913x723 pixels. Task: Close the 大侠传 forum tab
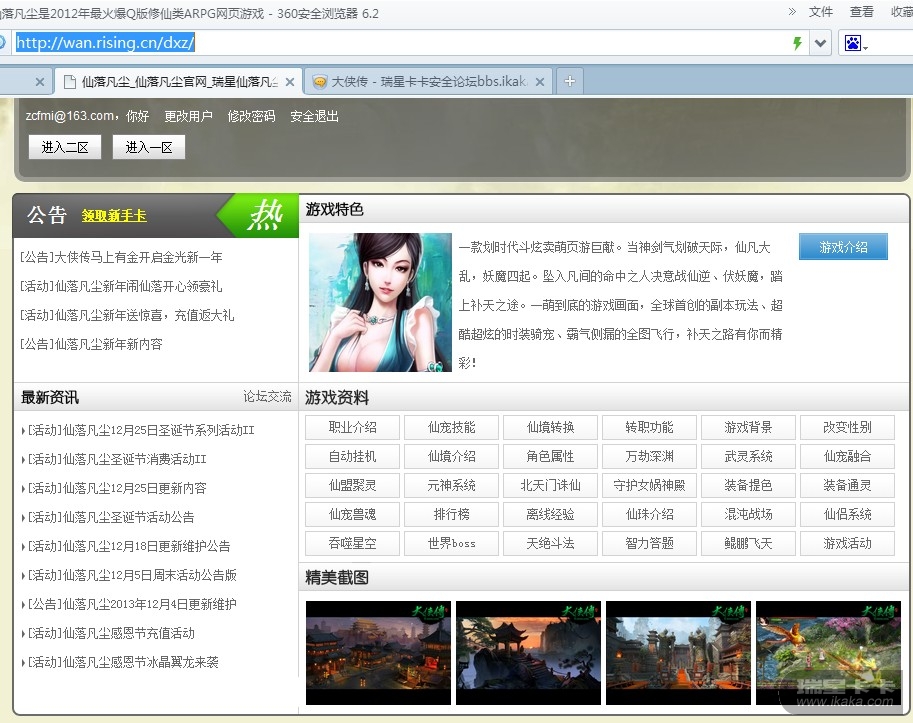coord(540,82)
